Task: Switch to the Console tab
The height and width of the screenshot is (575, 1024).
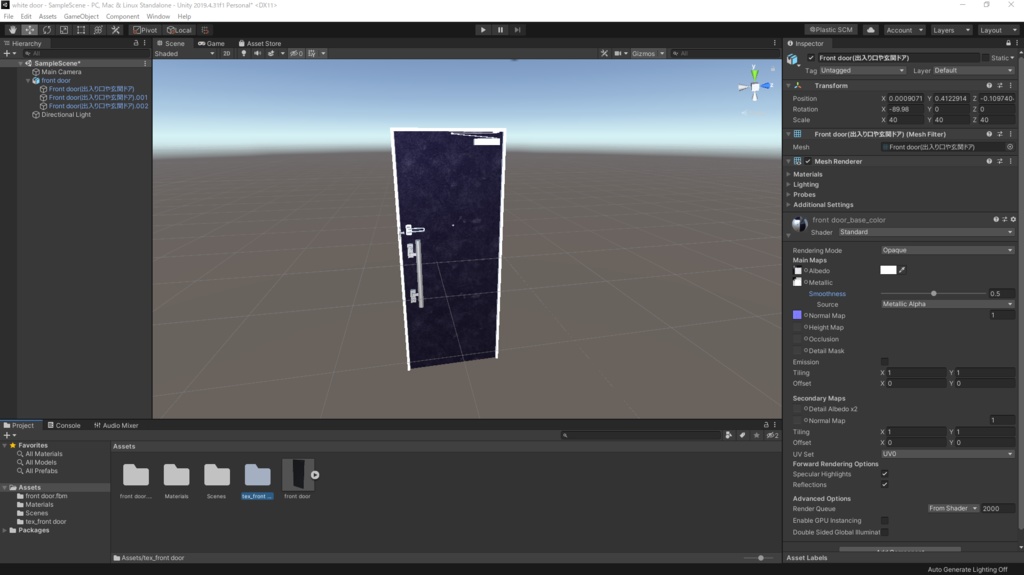Action: coord(64,425)
